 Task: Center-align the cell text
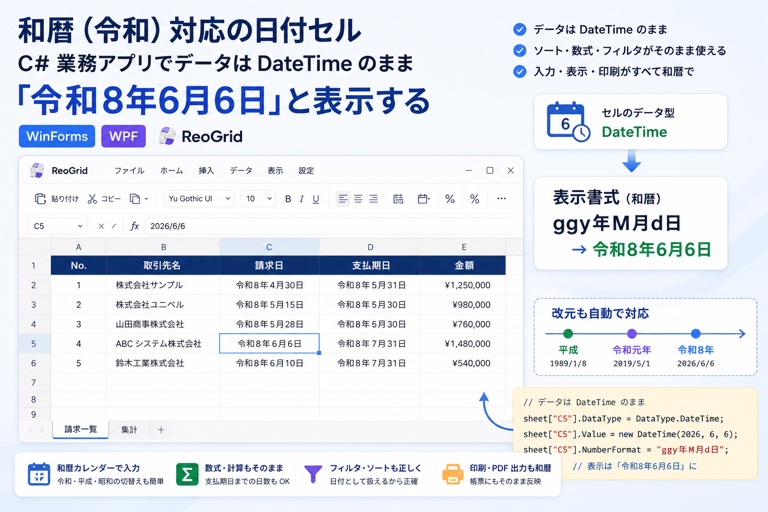point(358,198)
